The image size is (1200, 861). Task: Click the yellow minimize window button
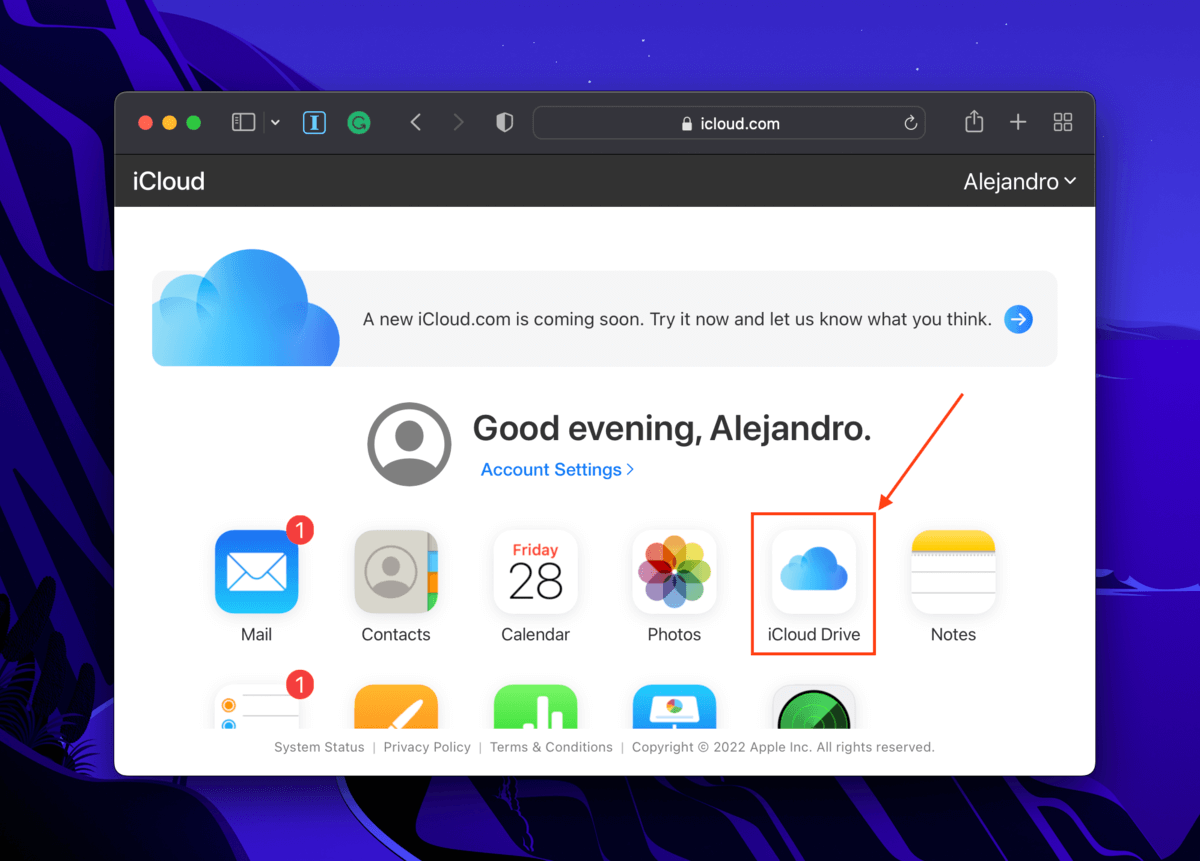click(169, 123)
